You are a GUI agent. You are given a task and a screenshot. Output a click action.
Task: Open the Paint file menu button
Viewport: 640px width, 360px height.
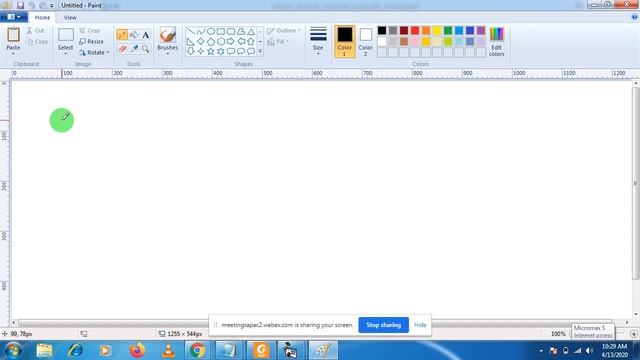[x=14, y=17]
